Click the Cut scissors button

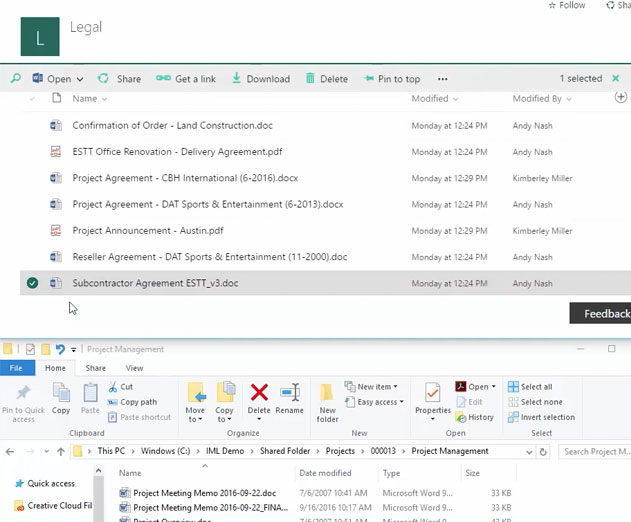tap(121, 387)
